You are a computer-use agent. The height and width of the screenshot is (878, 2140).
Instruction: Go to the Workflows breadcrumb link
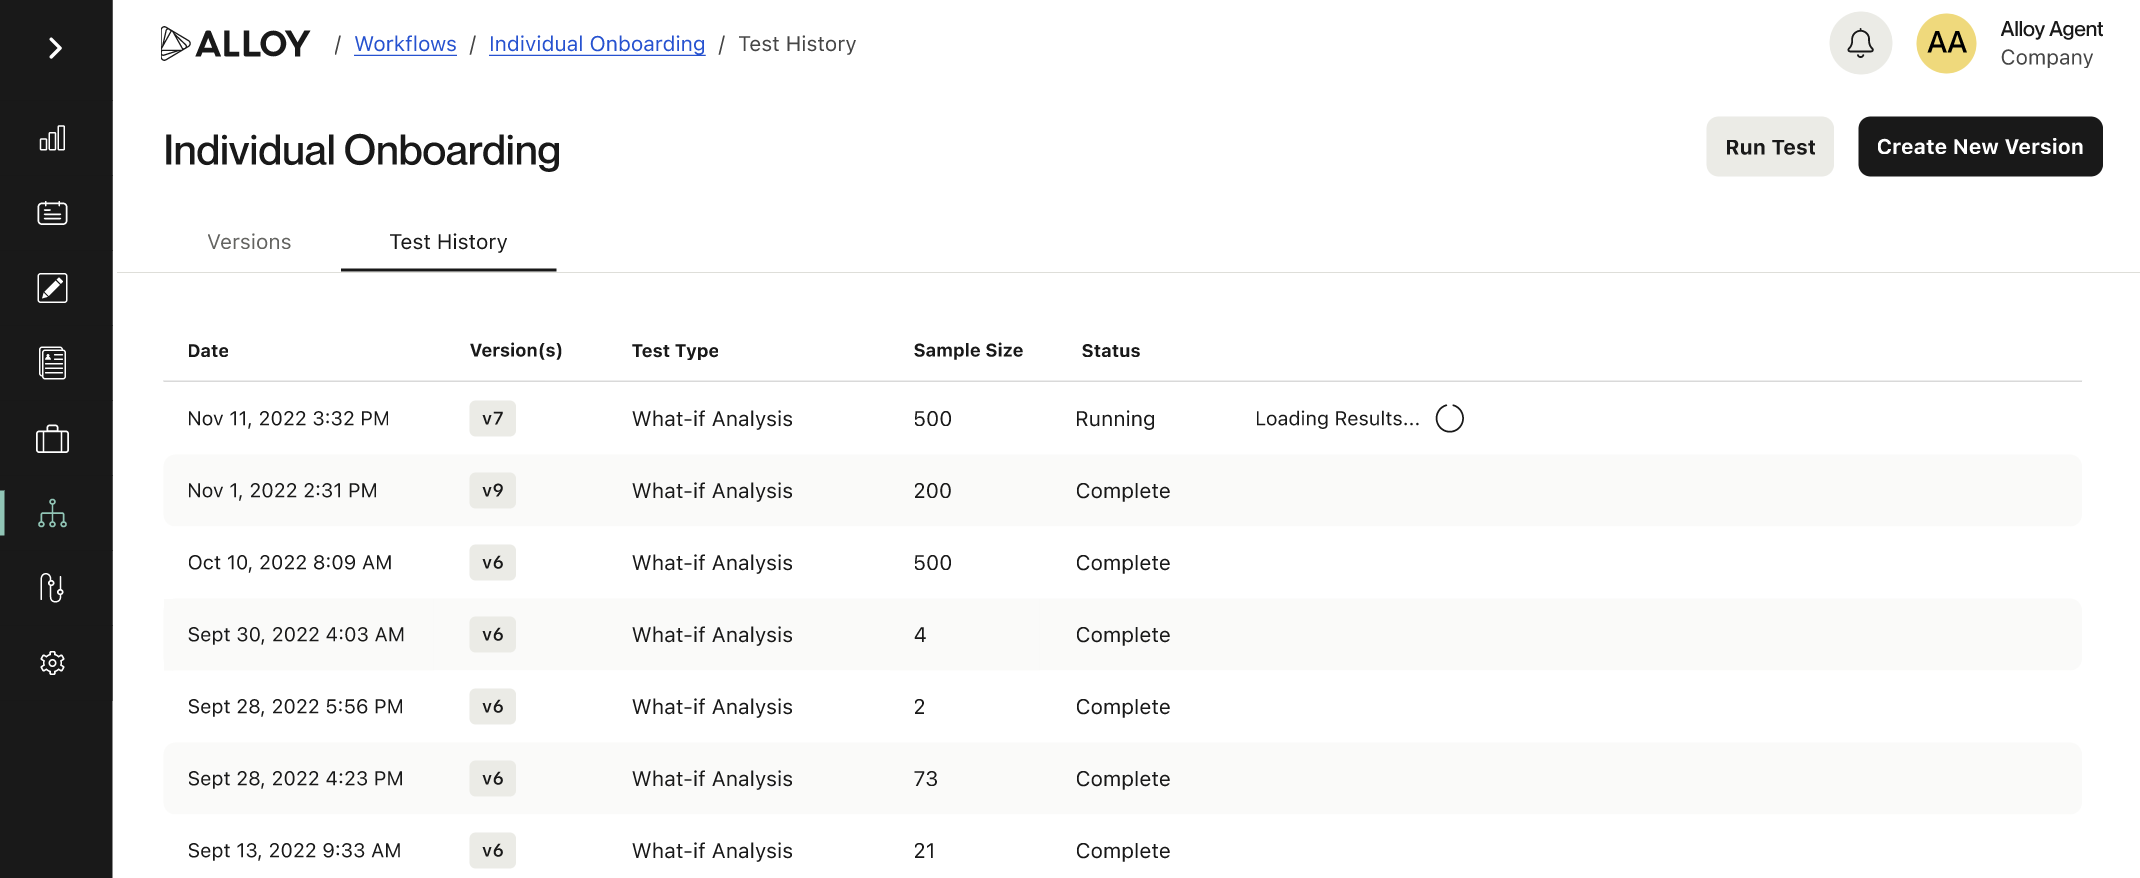405,44
